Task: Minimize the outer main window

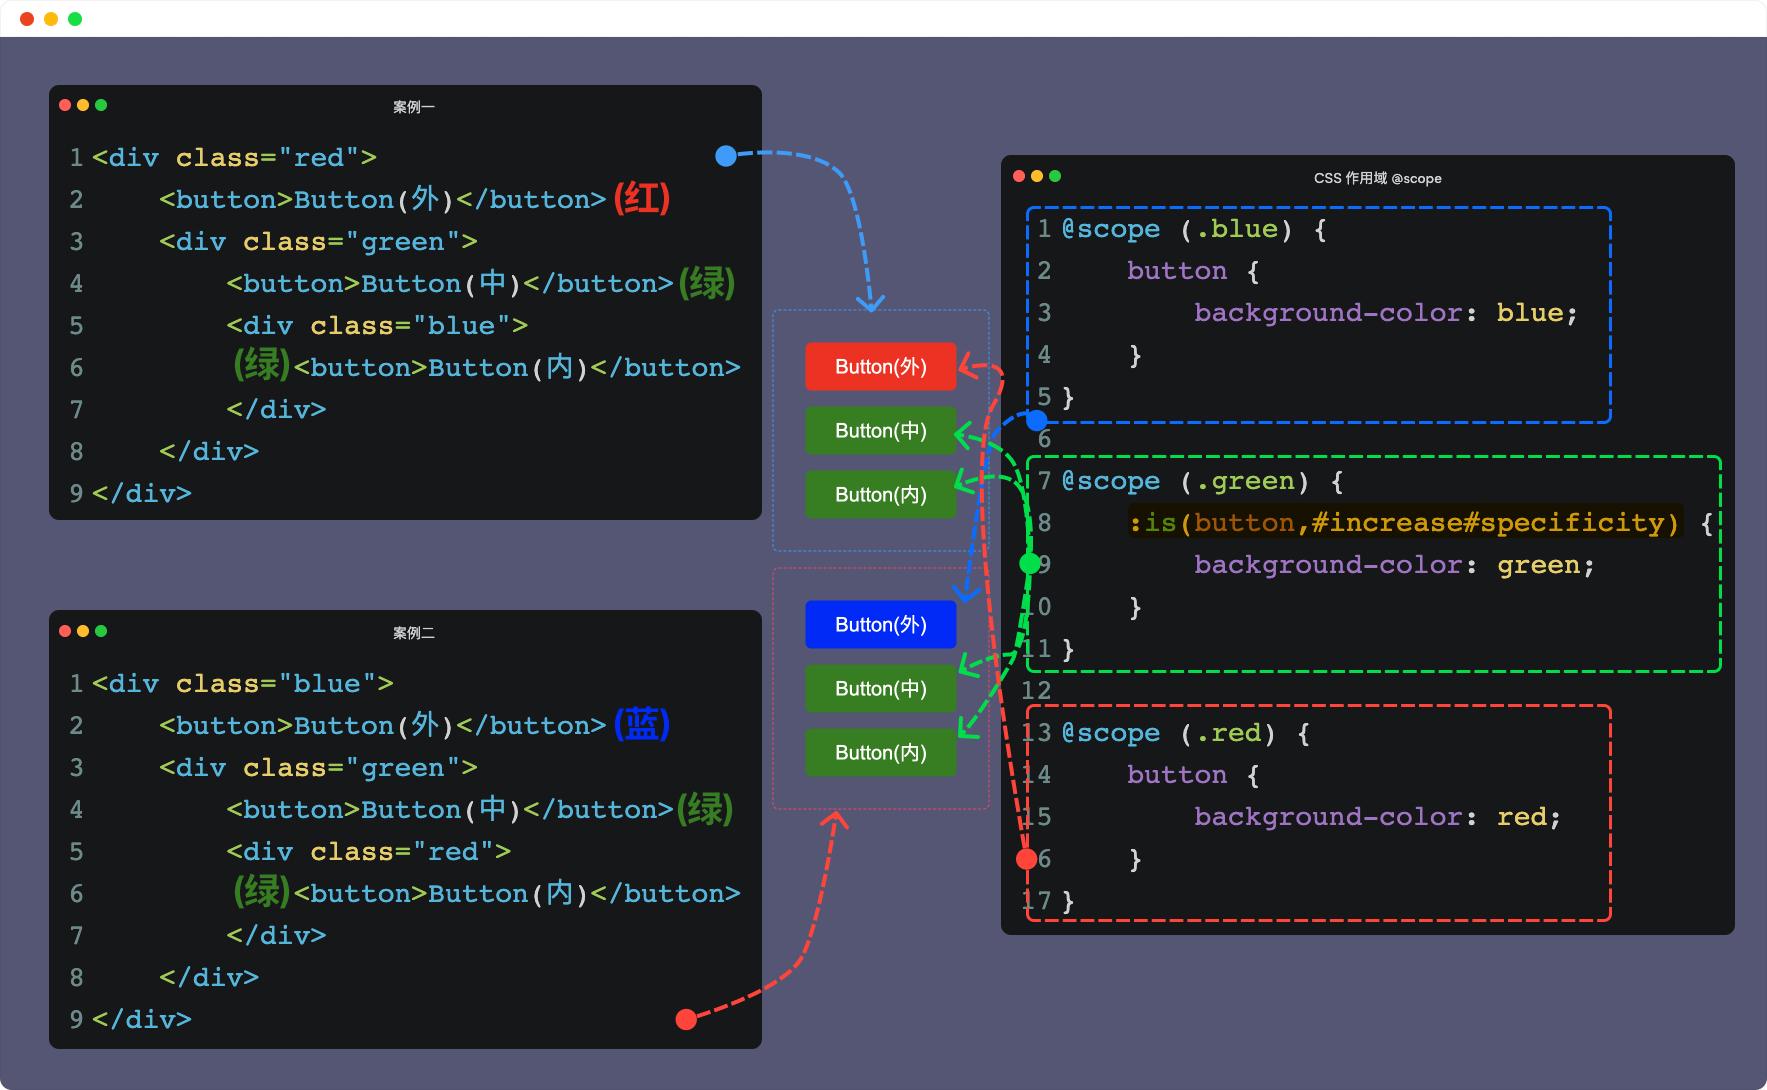Action: 51,19
